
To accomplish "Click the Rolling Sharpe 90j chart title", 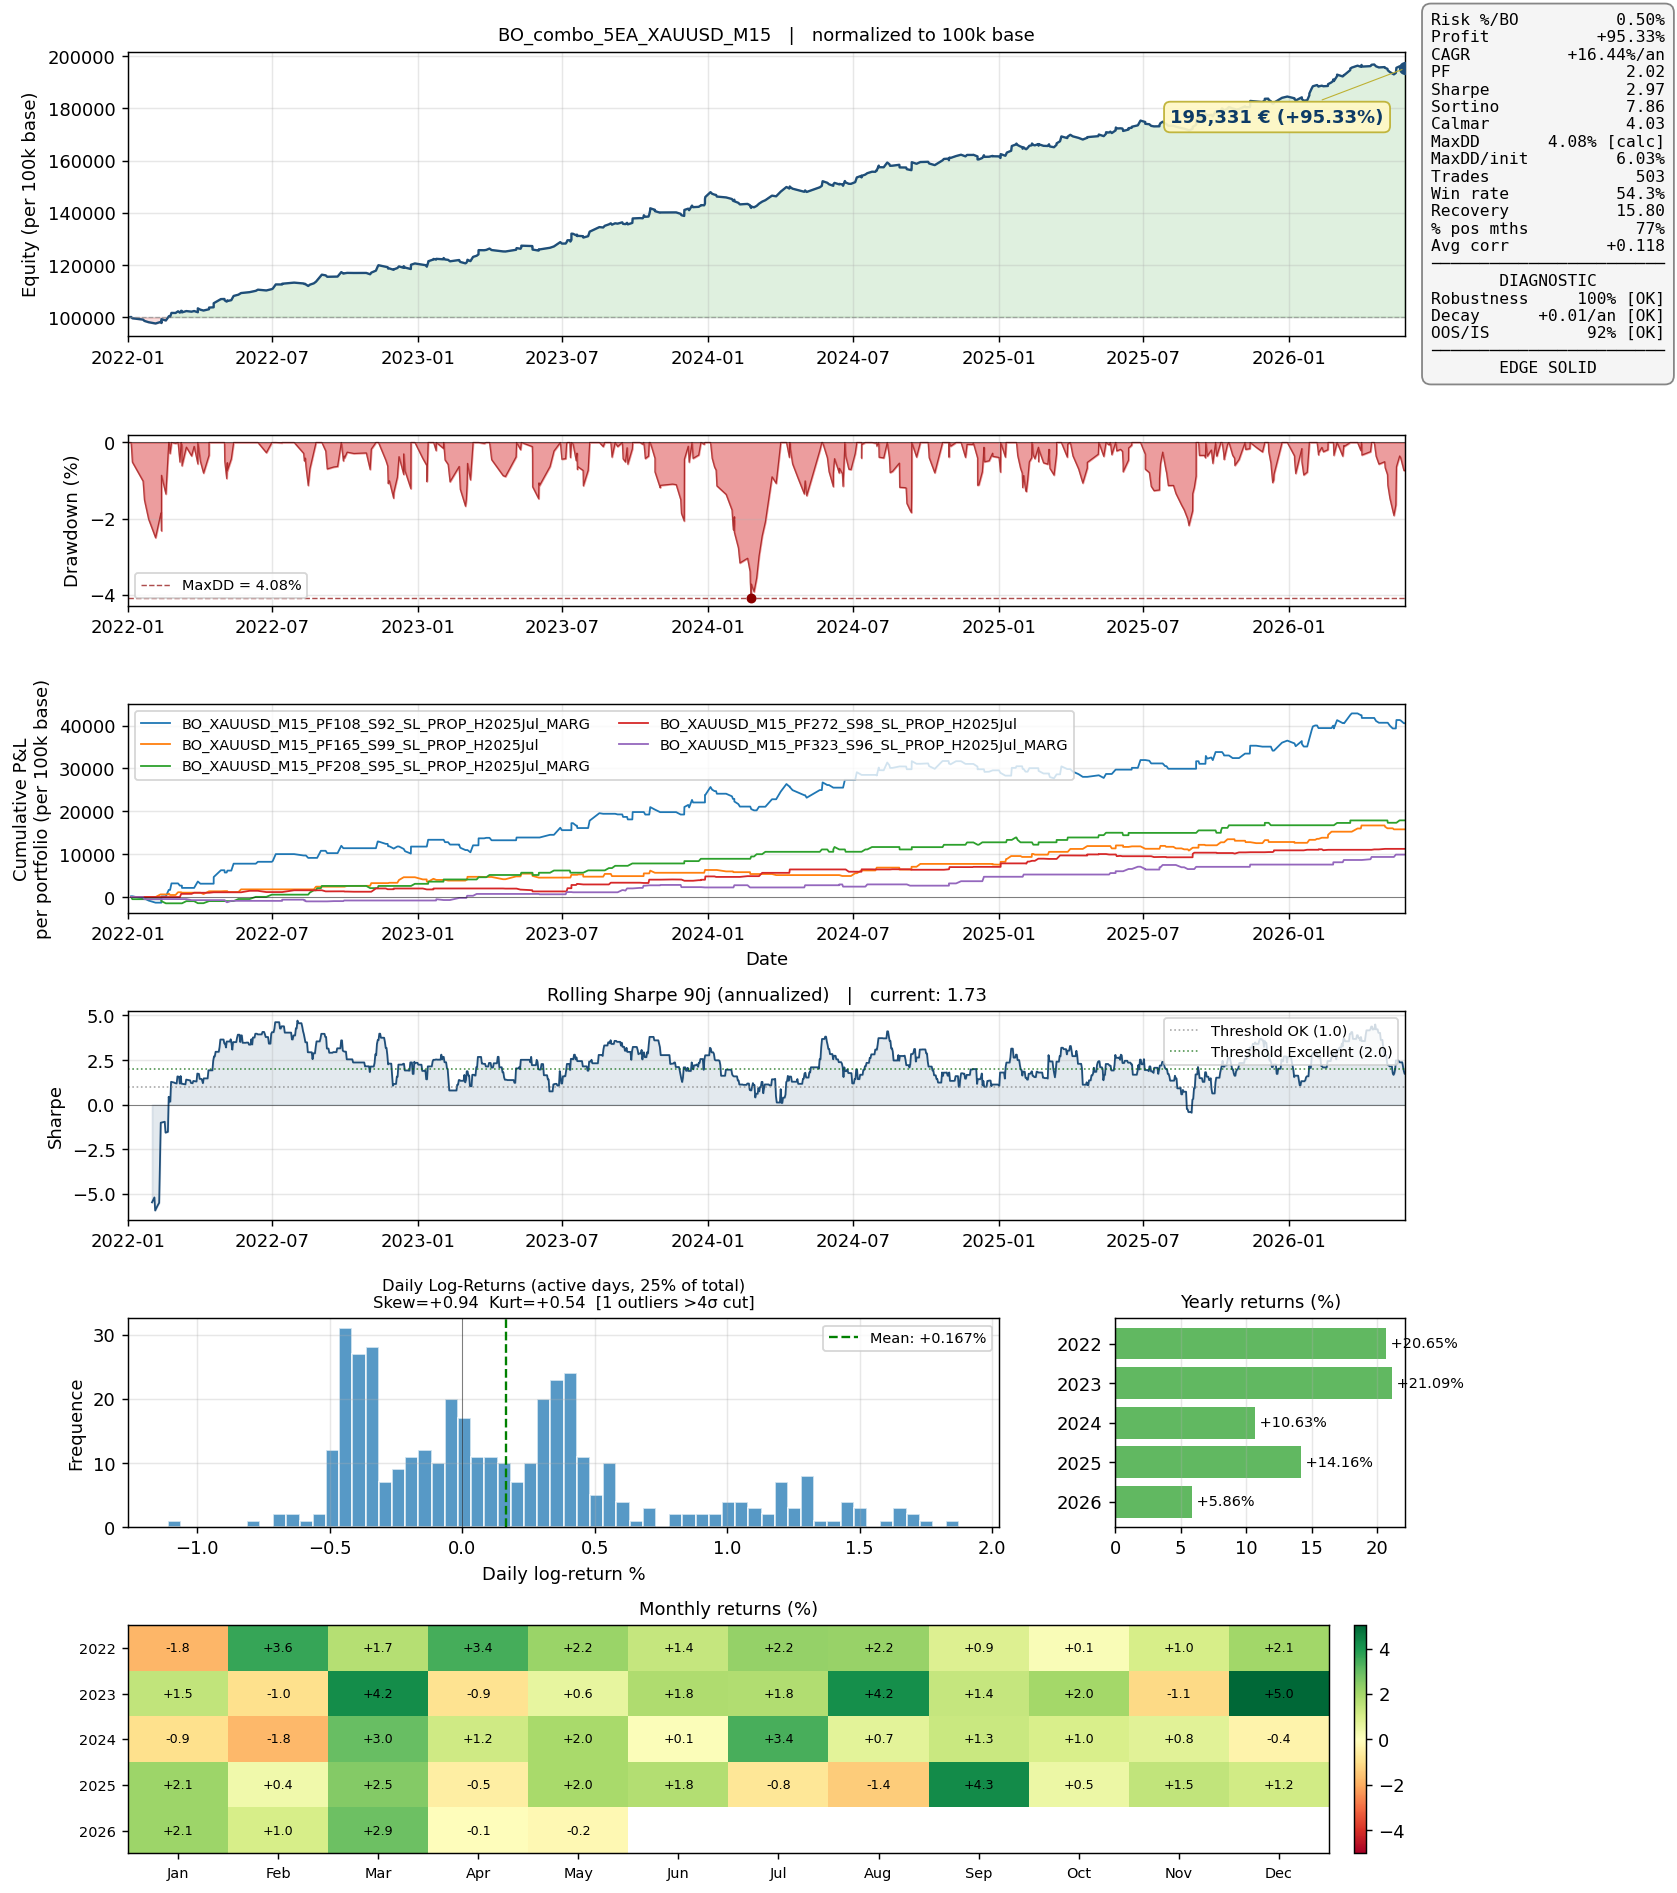I will 767,995.
